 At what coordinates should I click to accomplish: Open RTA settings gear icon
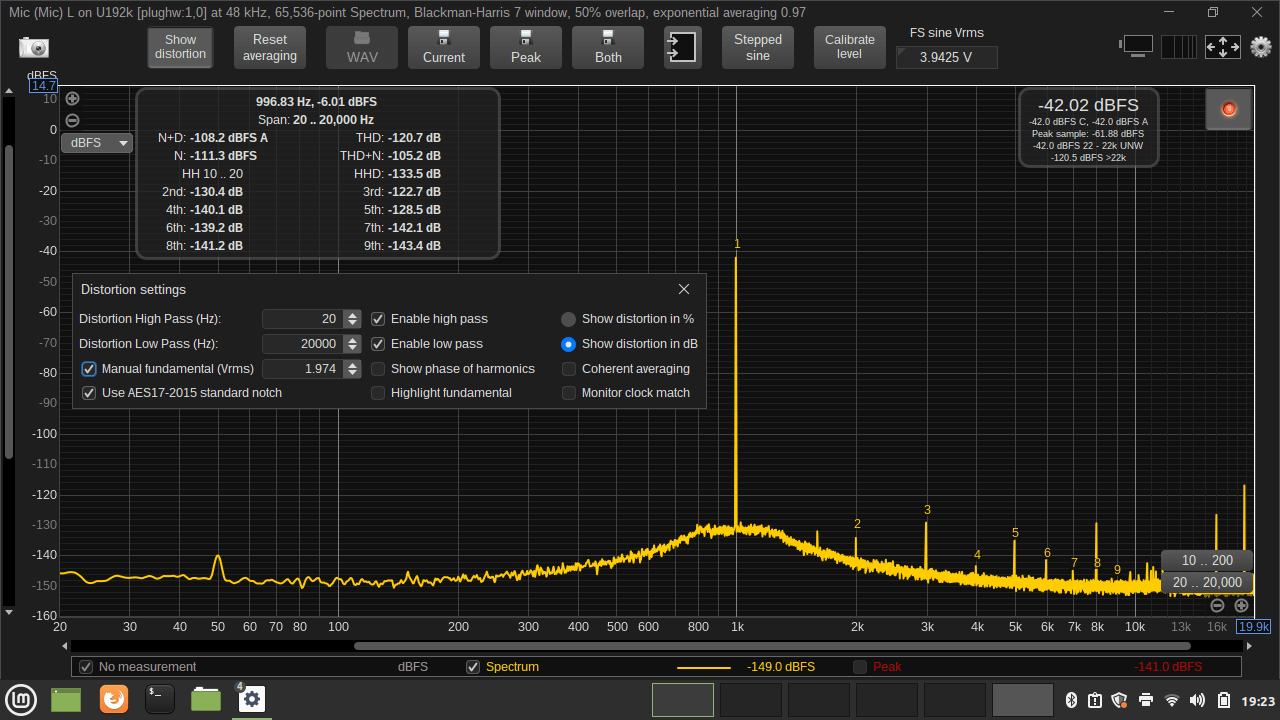pos(1260,47)
